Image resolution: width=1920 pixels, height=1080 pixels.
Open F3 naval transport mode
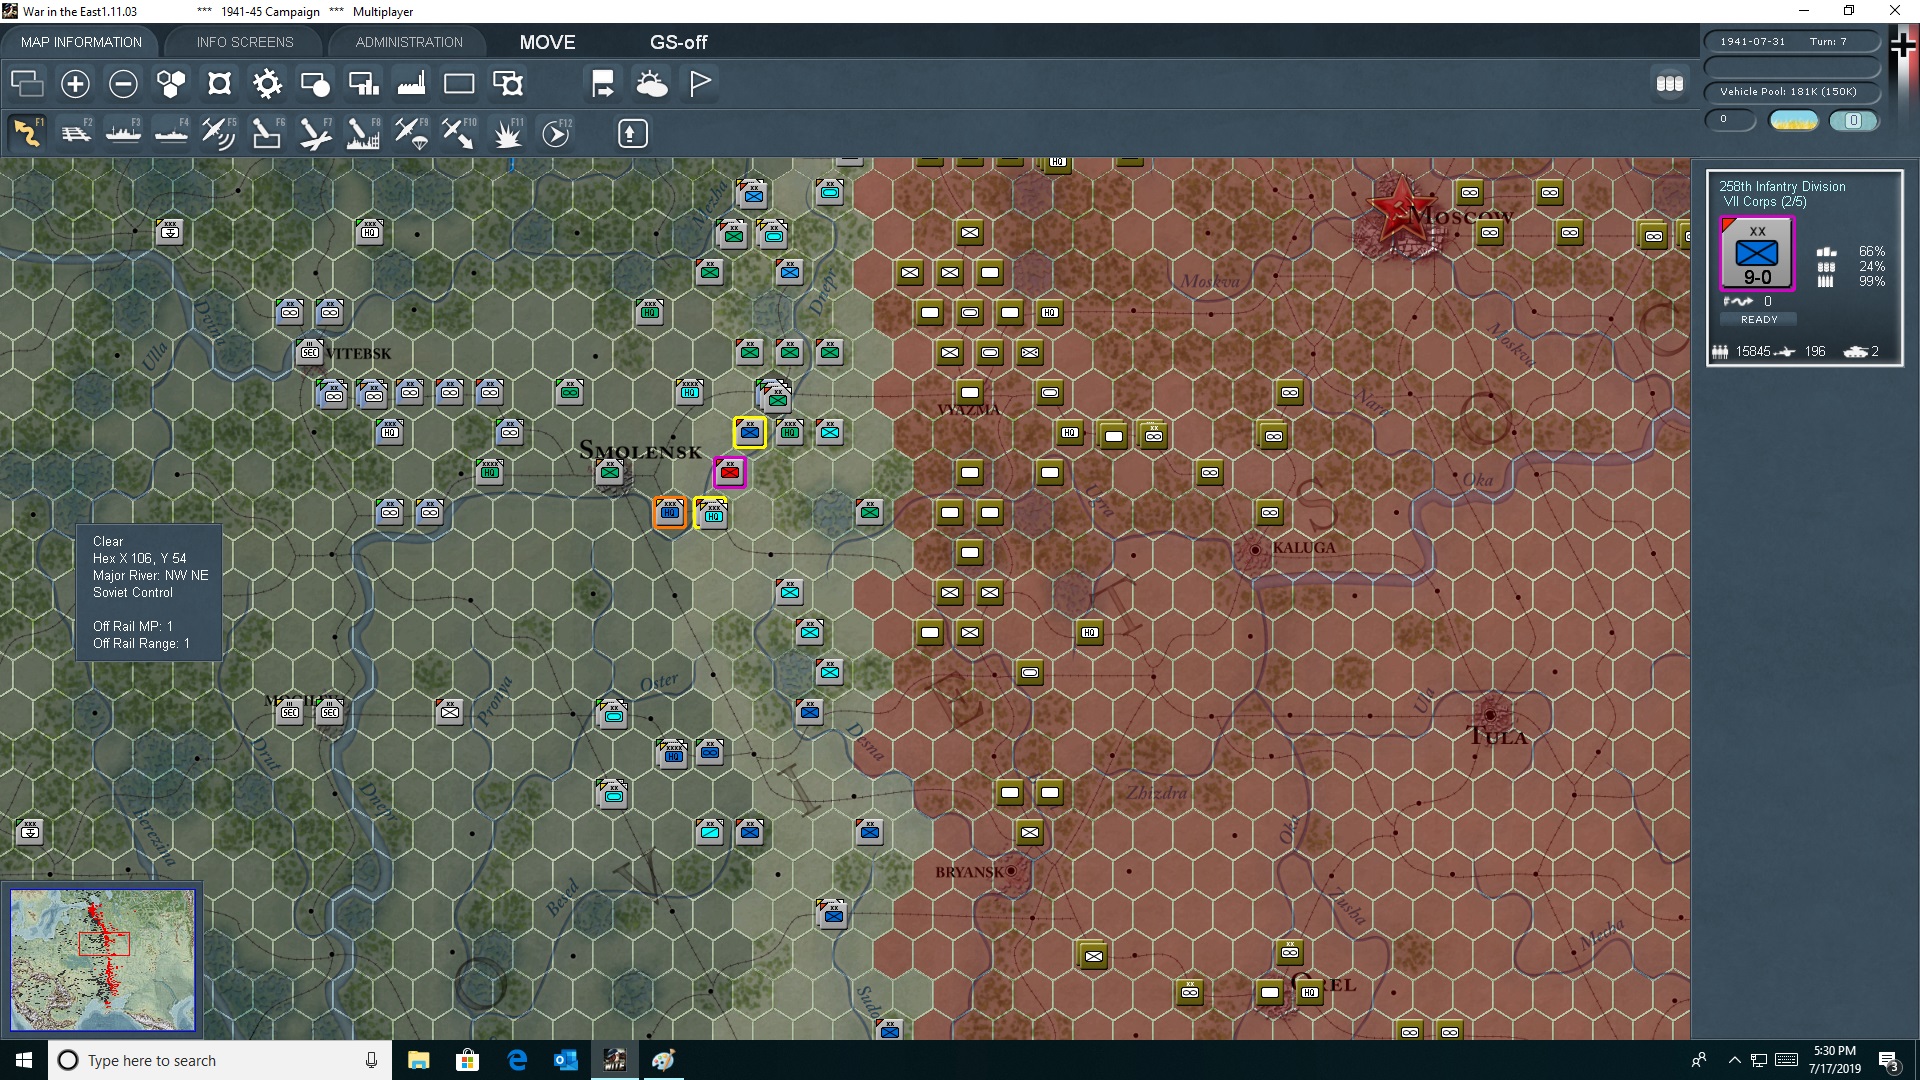pos(123,133)
